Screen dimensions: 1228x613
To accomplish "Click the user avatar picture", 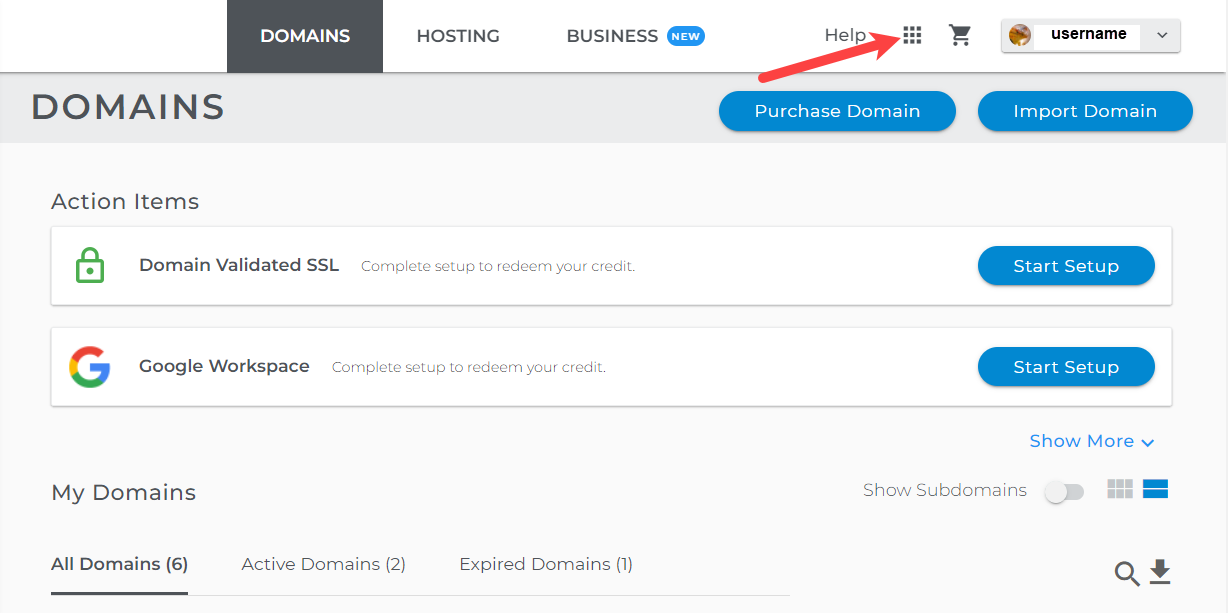I will pyautogui.click(x=1020, y=35).
